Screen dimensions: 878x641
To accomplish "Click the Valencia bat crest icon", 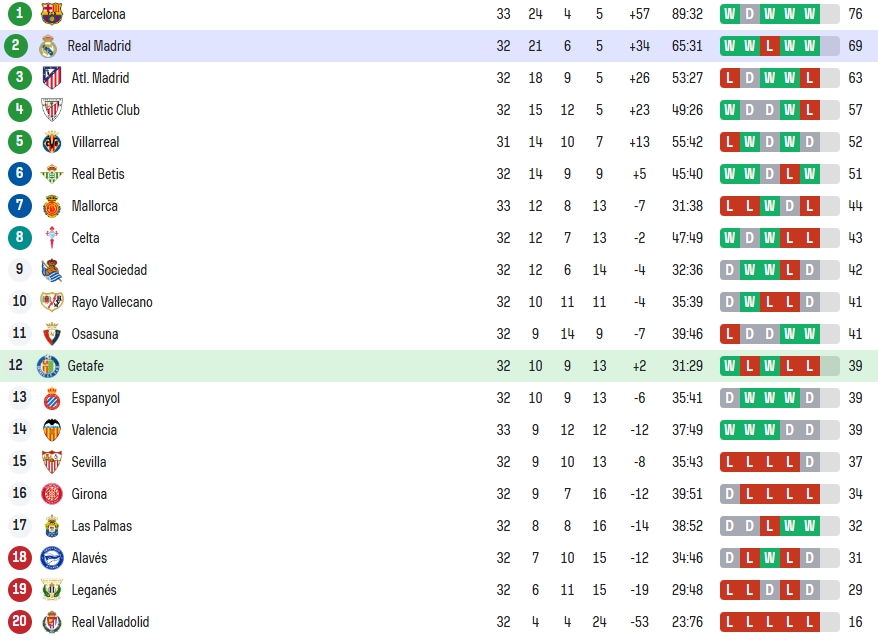I will point(52,430).
